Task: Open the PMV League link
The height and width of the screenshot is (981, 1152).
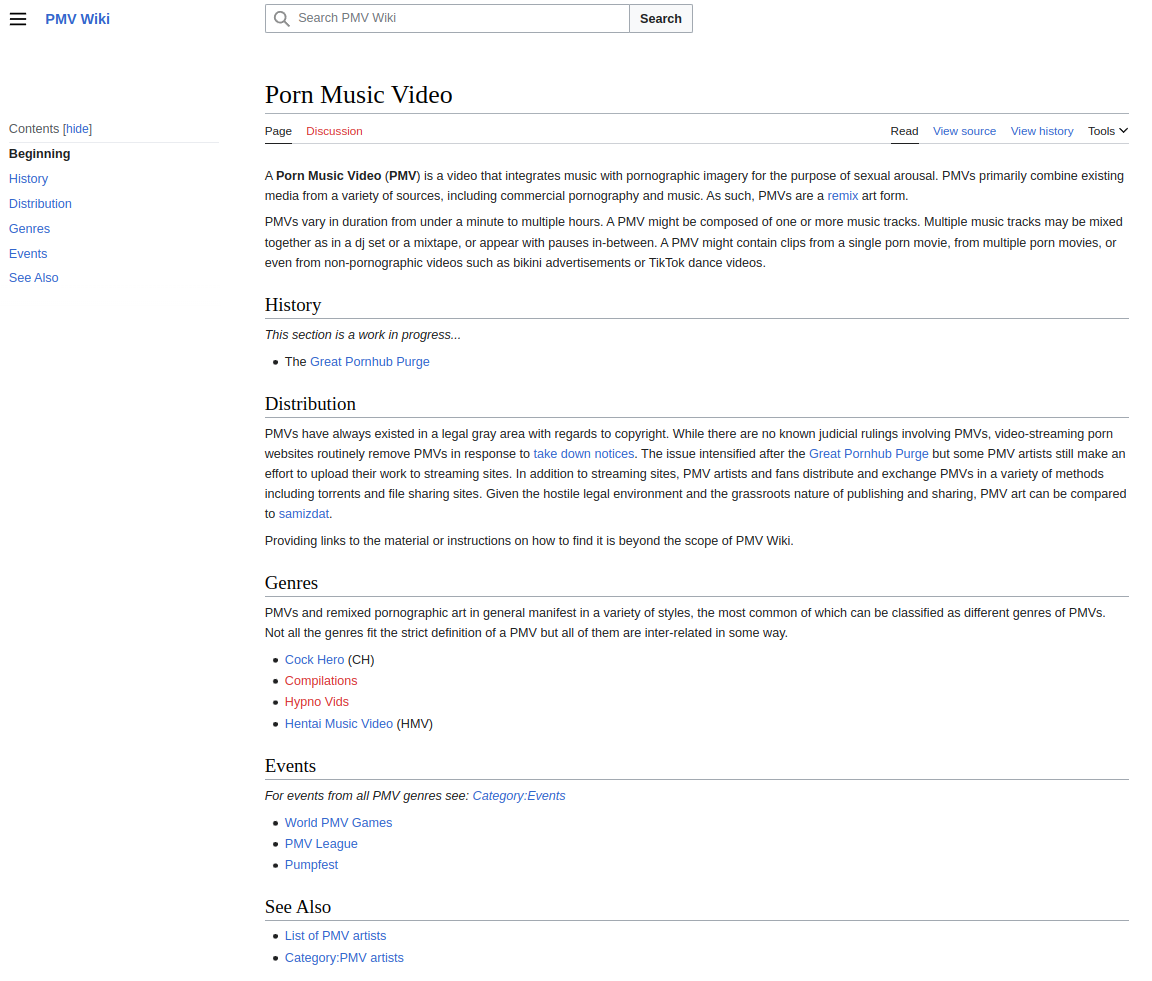Action: point(321,844)
